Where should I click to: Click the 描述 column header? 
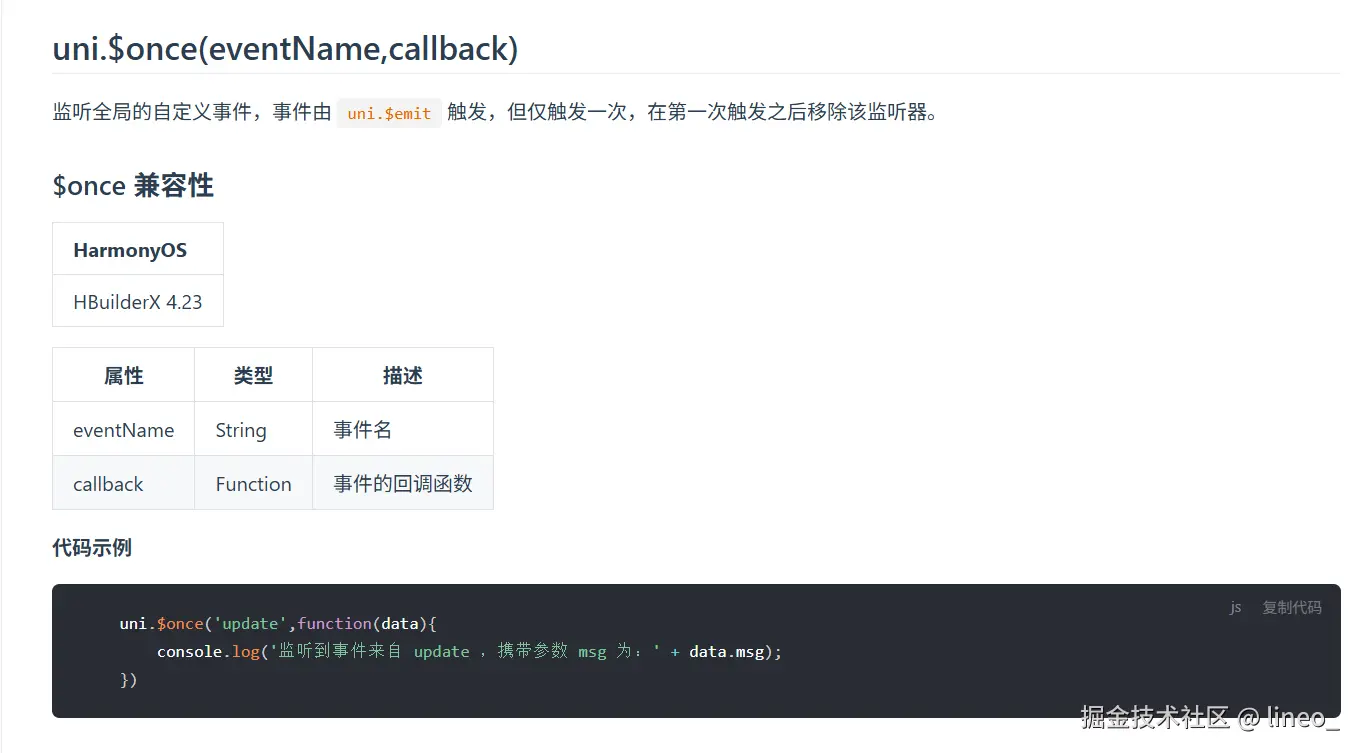tap(403, 376)
